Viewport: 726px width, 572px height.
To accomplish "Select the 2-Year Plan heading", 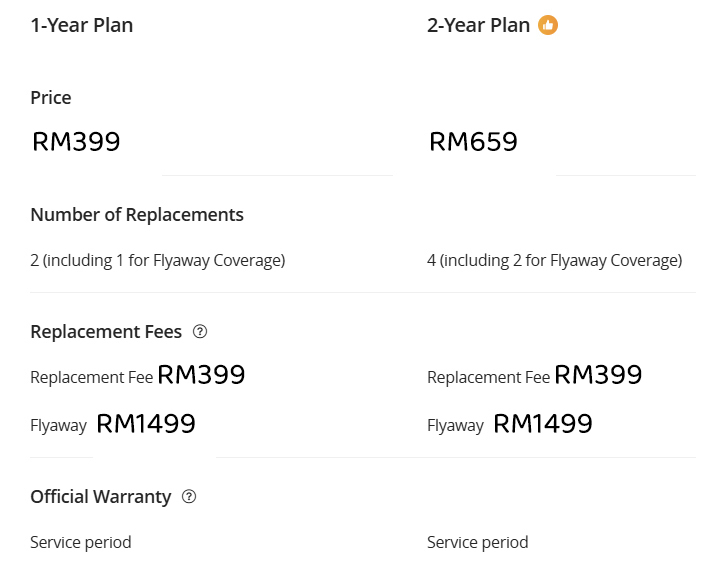I will click(x=478, y=25).
